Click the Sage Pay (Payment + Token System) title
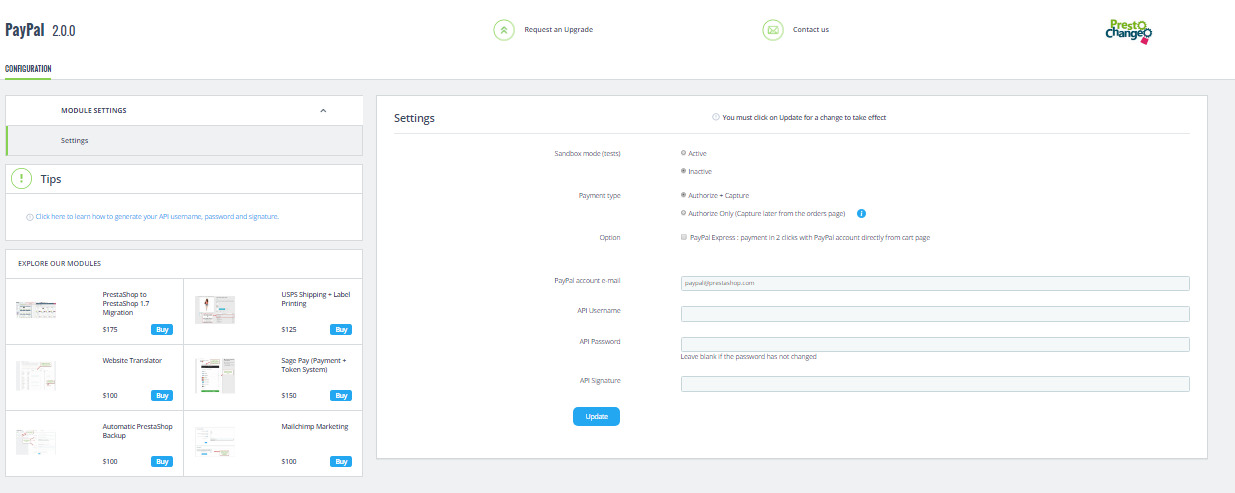 tap(314, 365)
